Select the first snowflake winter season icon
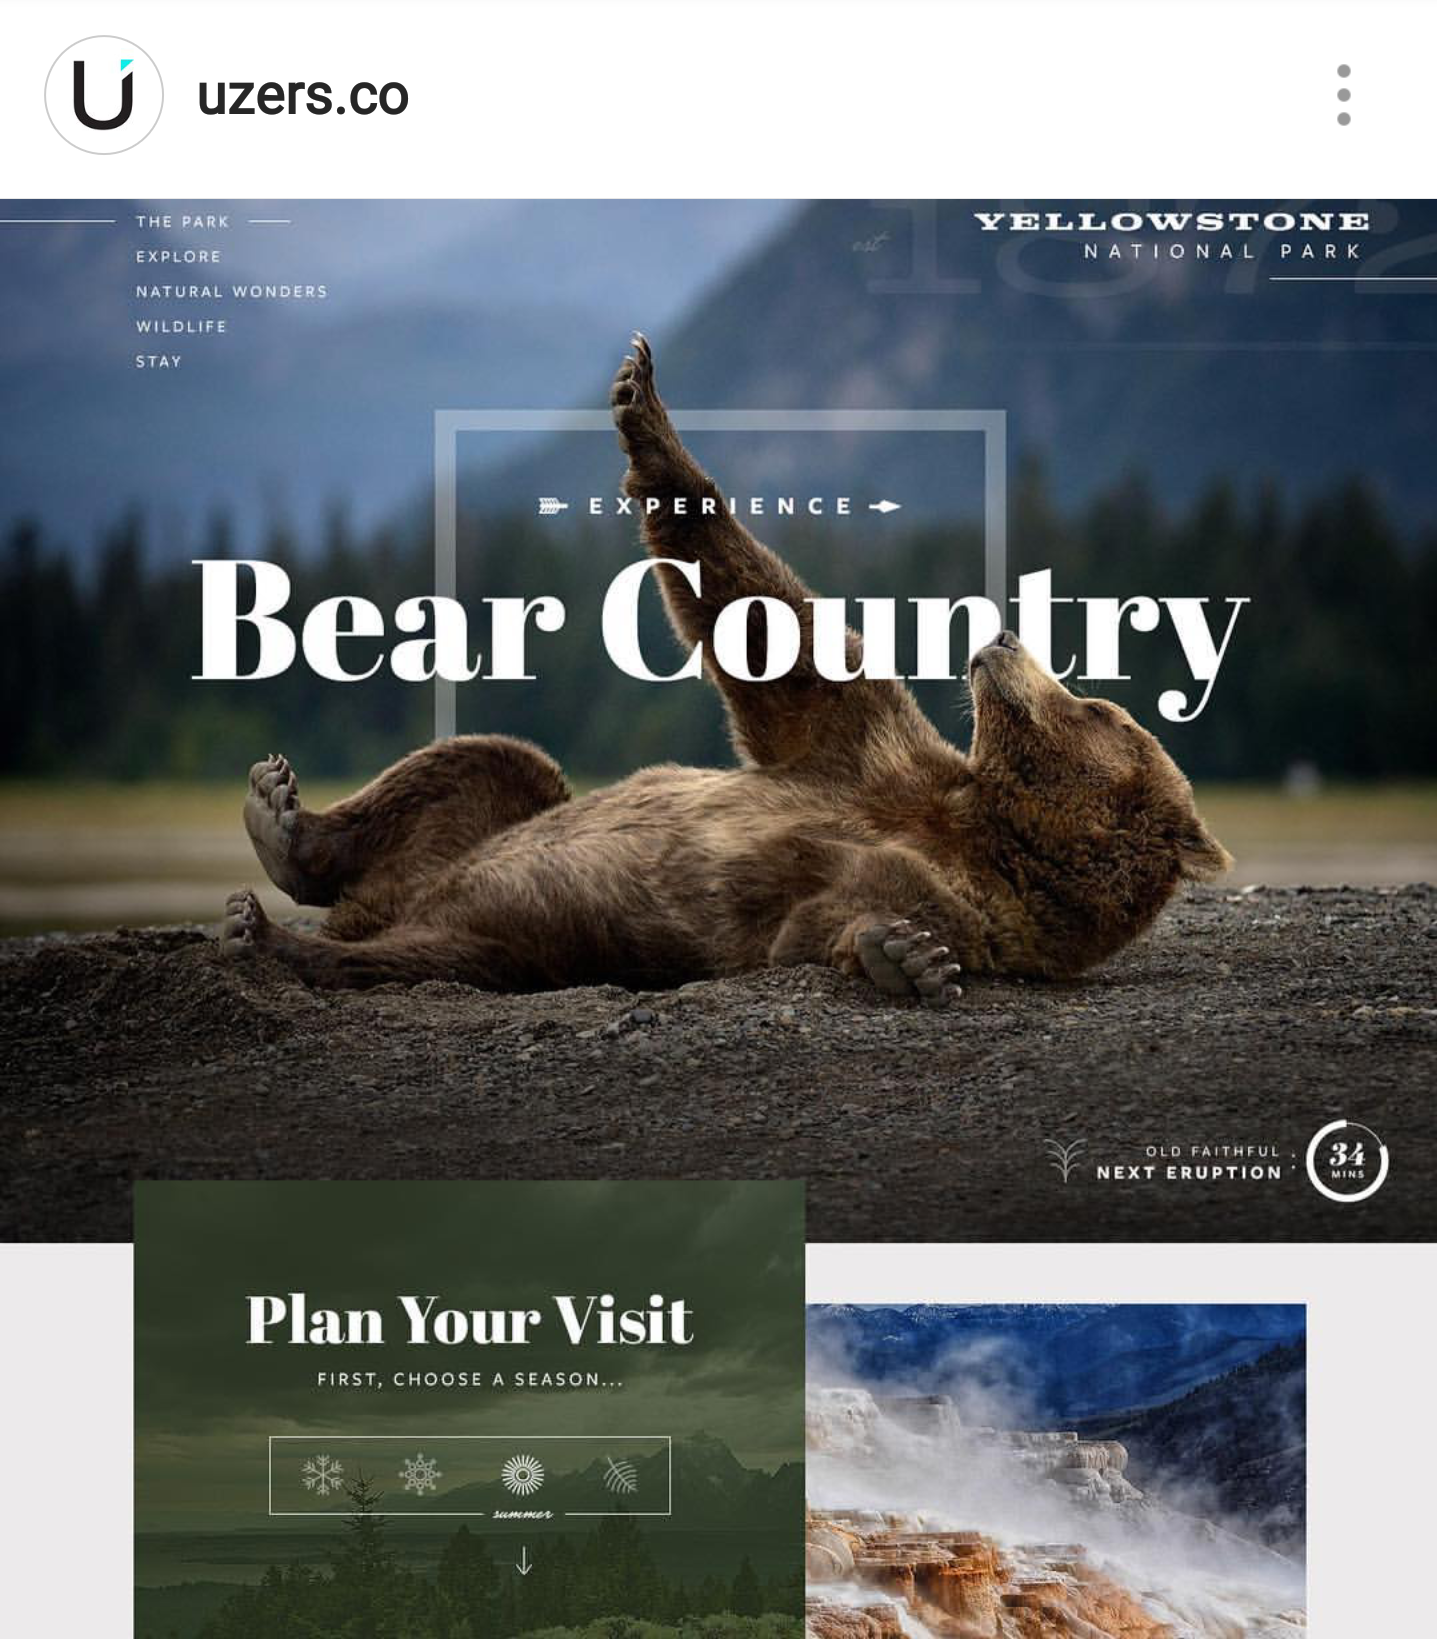1437x1641 pixels. coord(322,1474)
